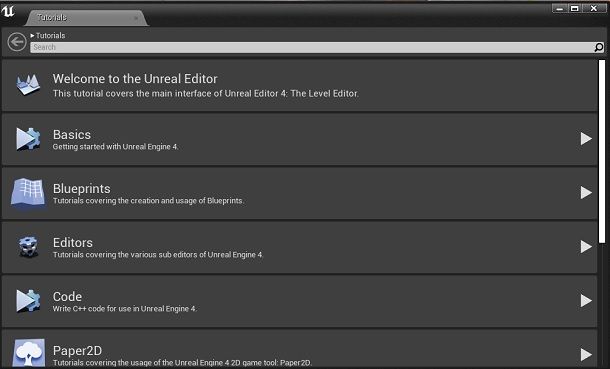This screenshot has height=369, width=610.
Task: Expand the Code category arrow
Action: (586, 301)
